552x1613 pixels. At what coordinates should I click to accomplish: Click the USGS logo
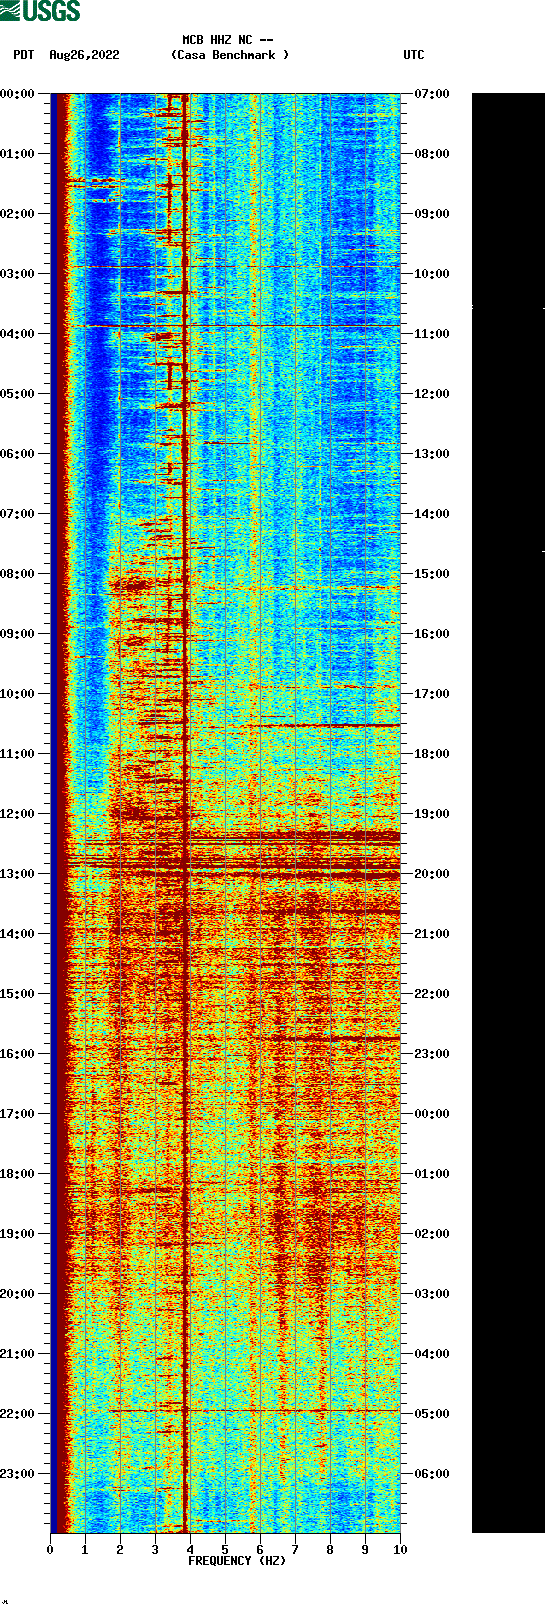[x=41, y=11]
